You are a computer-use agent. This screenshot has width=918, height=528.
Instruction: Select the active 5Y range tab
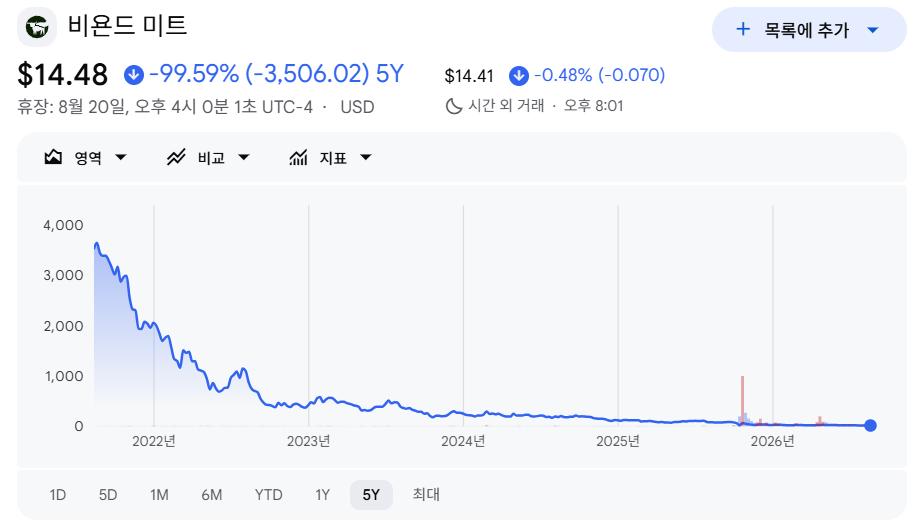(371, 495)
